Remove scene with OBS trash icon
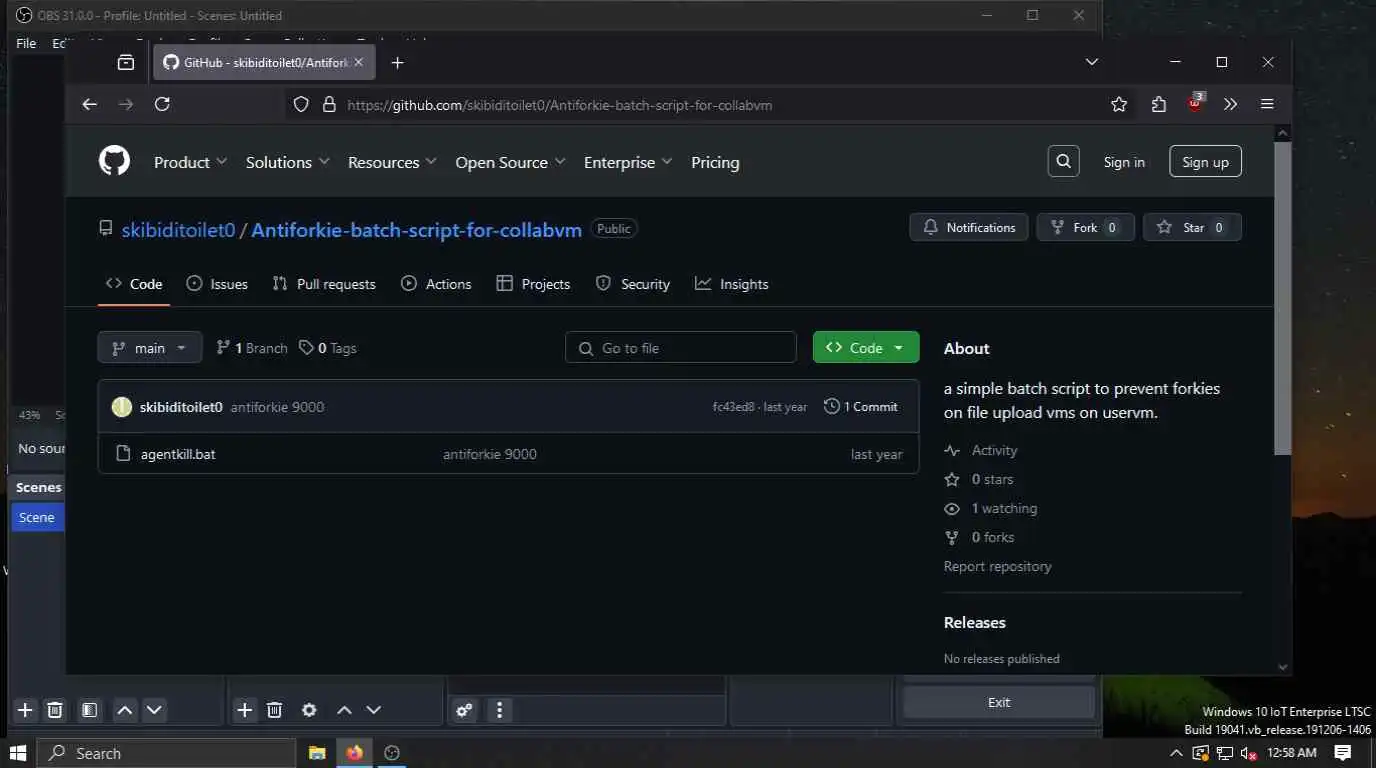Viewport: 1376px width, 768px height. point(55,710)
